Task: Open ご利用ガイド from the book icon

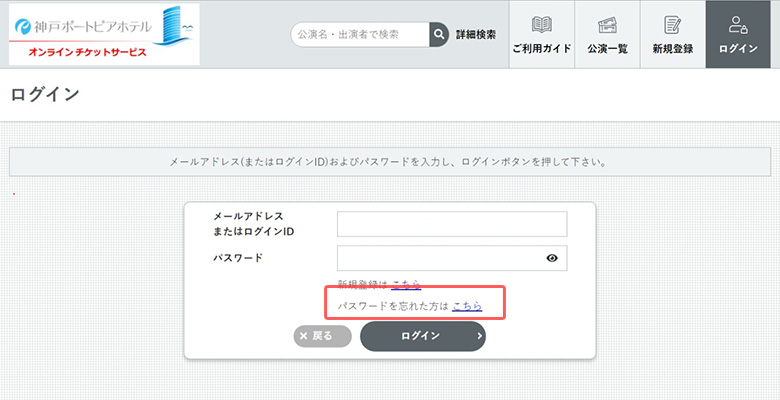Action: 542,34
